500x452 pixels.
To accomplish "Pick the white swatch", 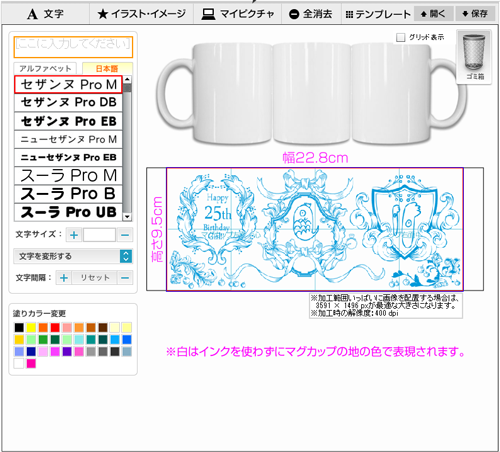I will [19, 363].
